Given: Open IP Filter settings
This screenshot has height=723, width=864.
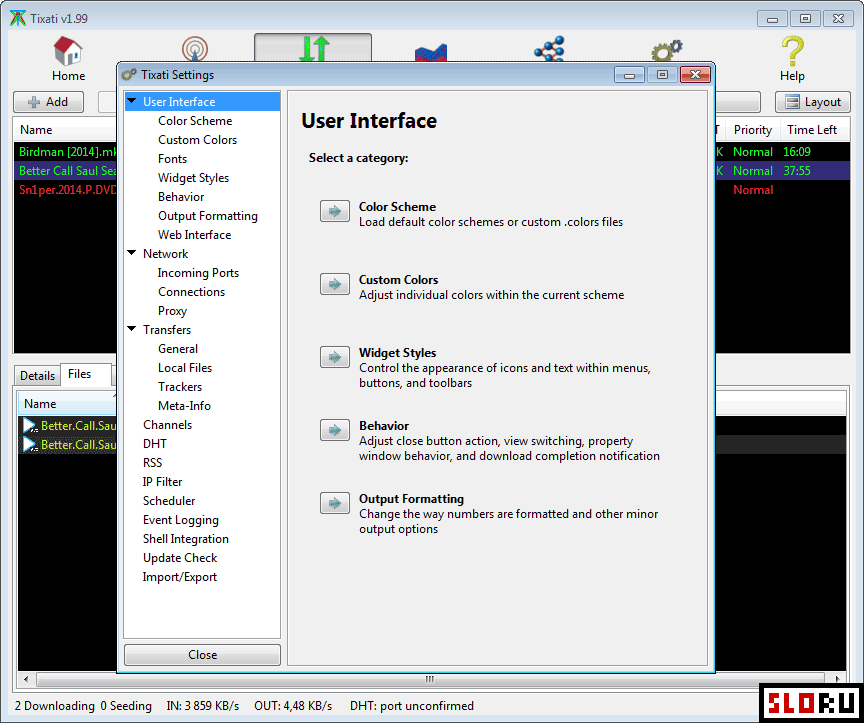Looking at the screenshot, I should coord(162,482).
